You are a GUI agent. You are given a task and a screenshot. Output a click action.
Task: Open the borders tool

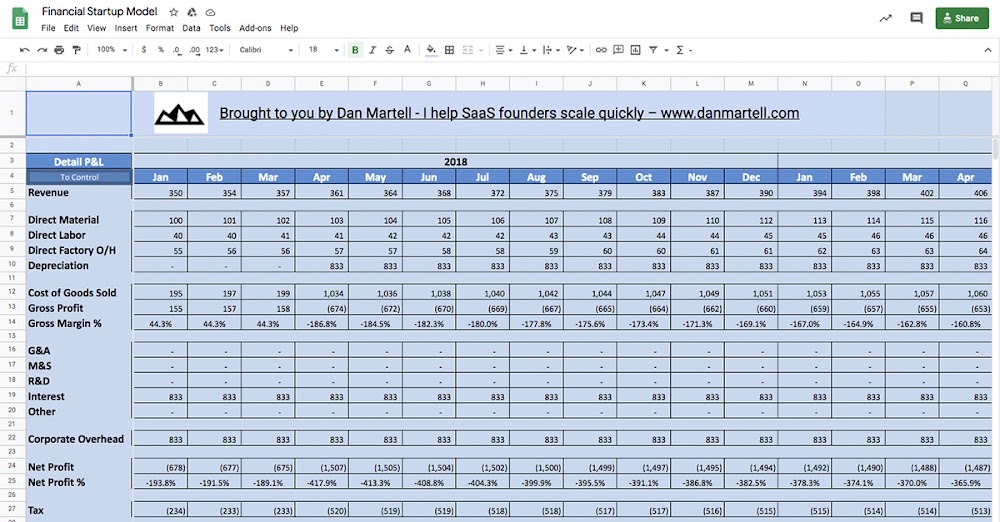pyautogui.click(x=450, y=50)
